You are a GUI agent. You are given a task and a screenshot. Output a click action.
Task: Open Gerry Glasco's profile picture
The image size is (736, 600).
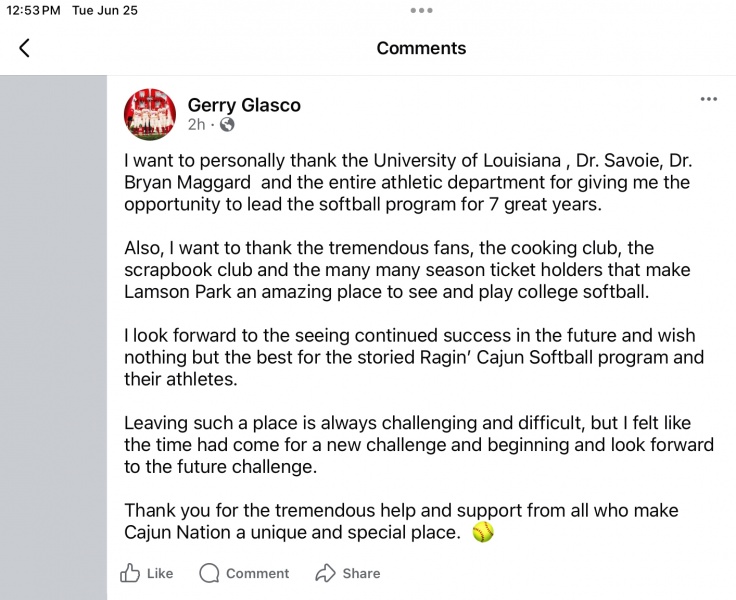pos(150,114)
